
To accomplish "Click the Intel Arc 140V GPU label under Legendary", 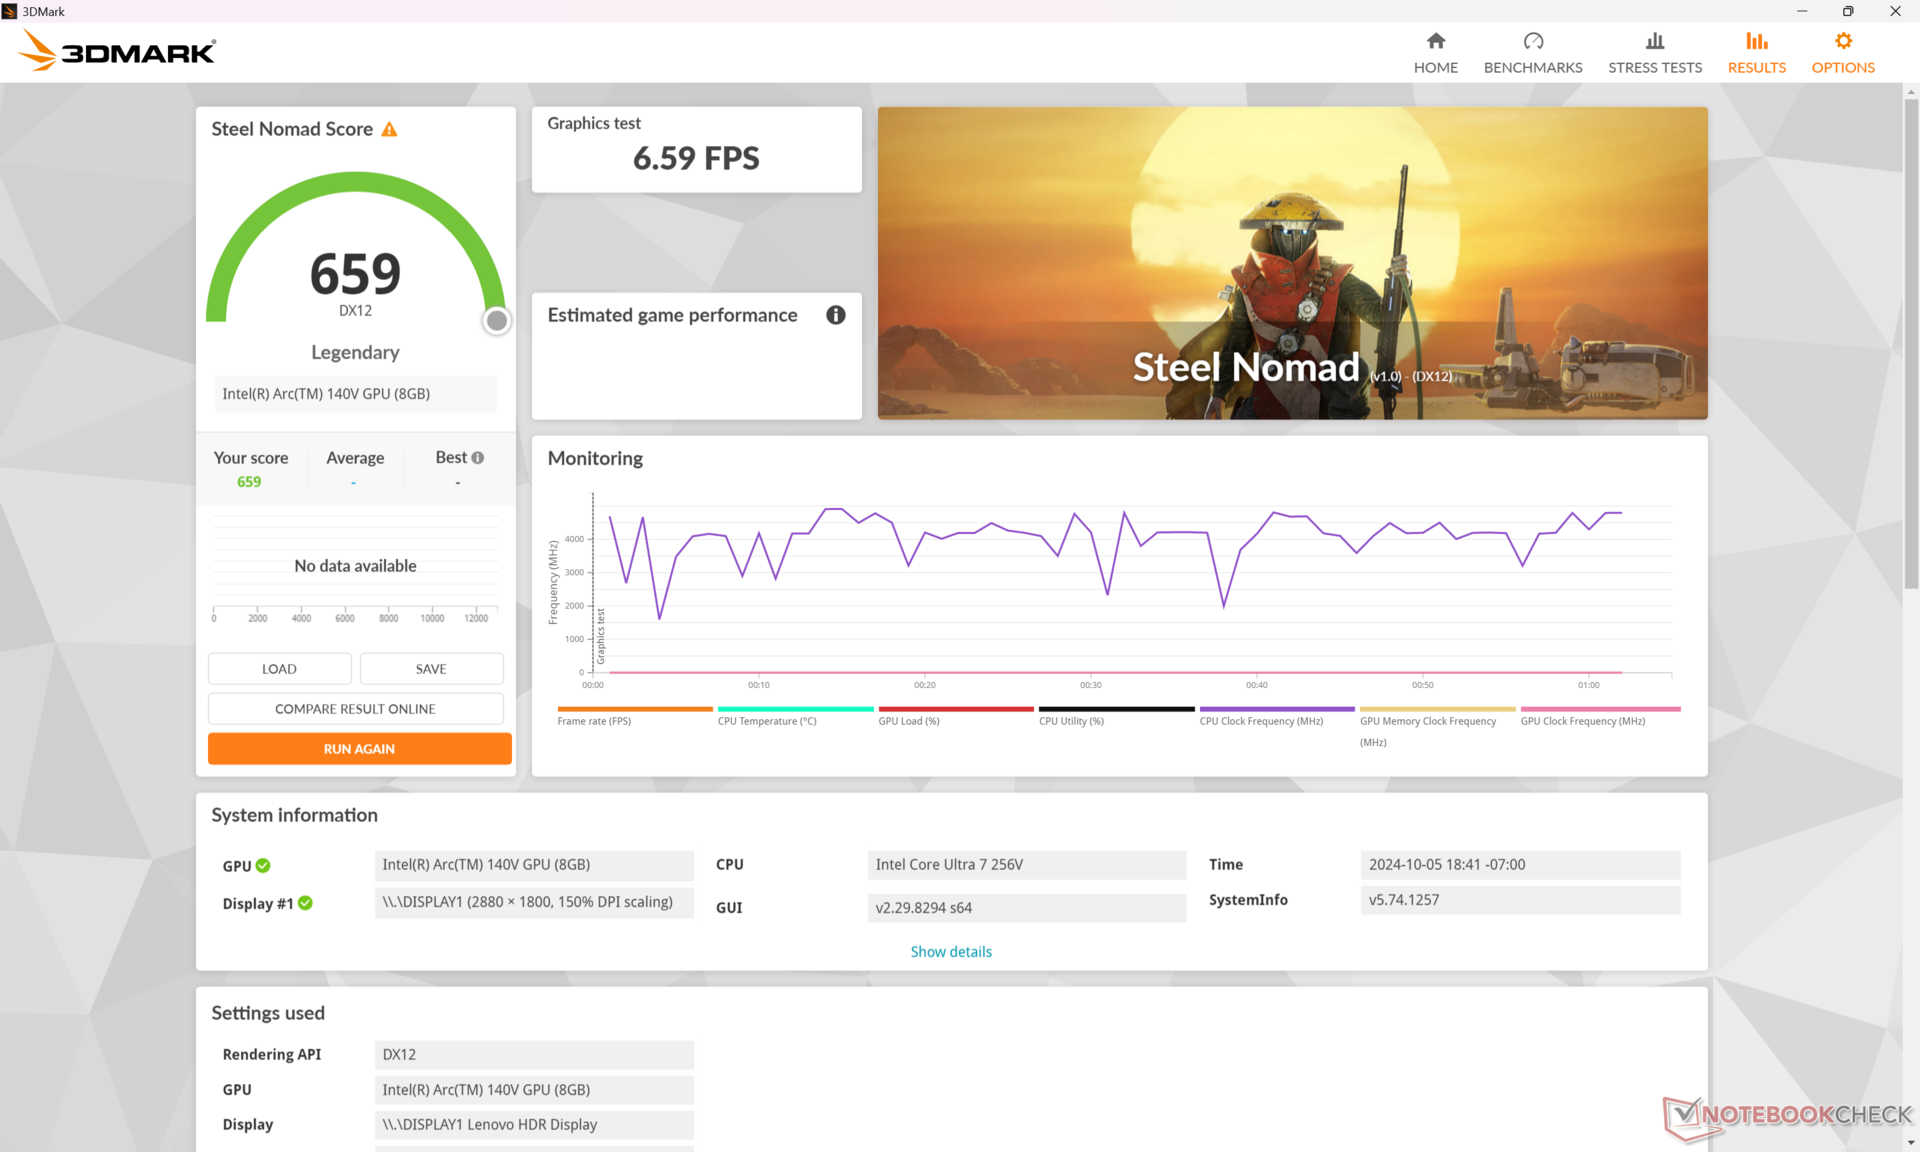I will point(355,394).
